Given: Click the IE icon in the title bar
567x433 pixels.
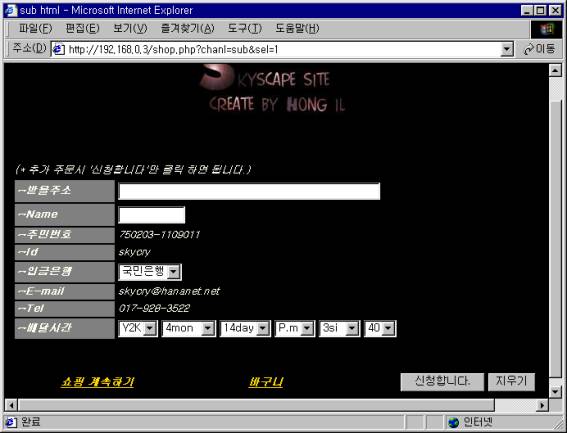Looking at the screenshot, I should click(x=10, y=10).
